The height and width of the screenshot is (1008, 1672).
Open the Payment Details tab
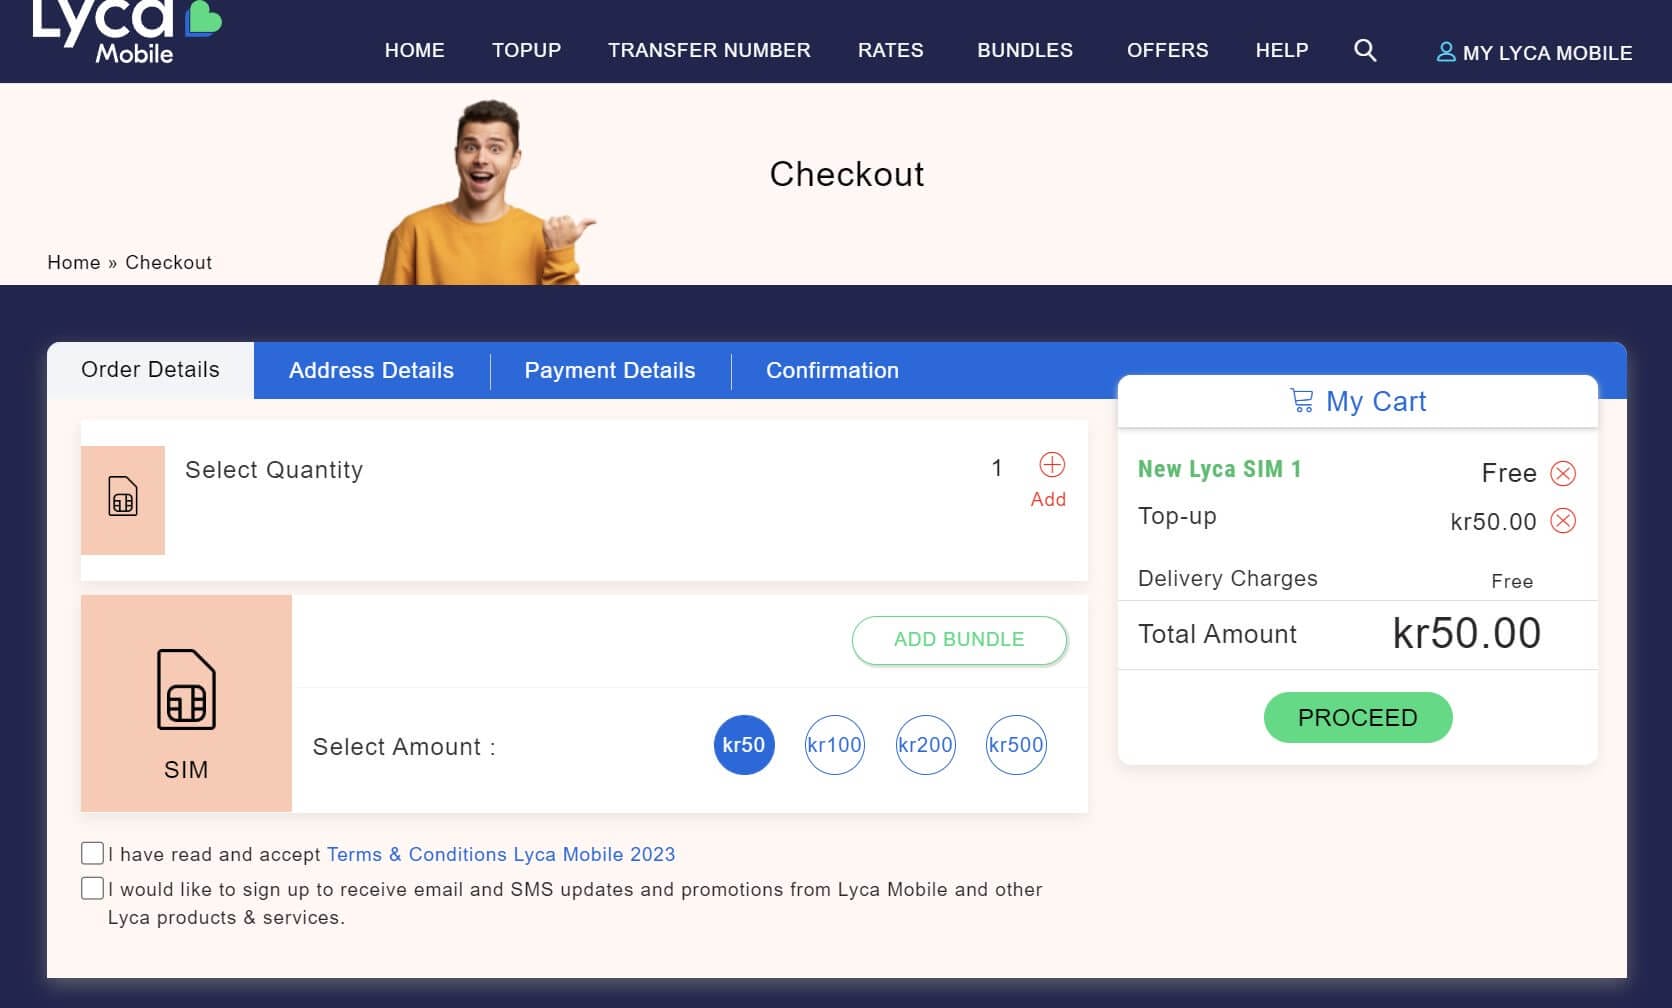coord(610,370)
